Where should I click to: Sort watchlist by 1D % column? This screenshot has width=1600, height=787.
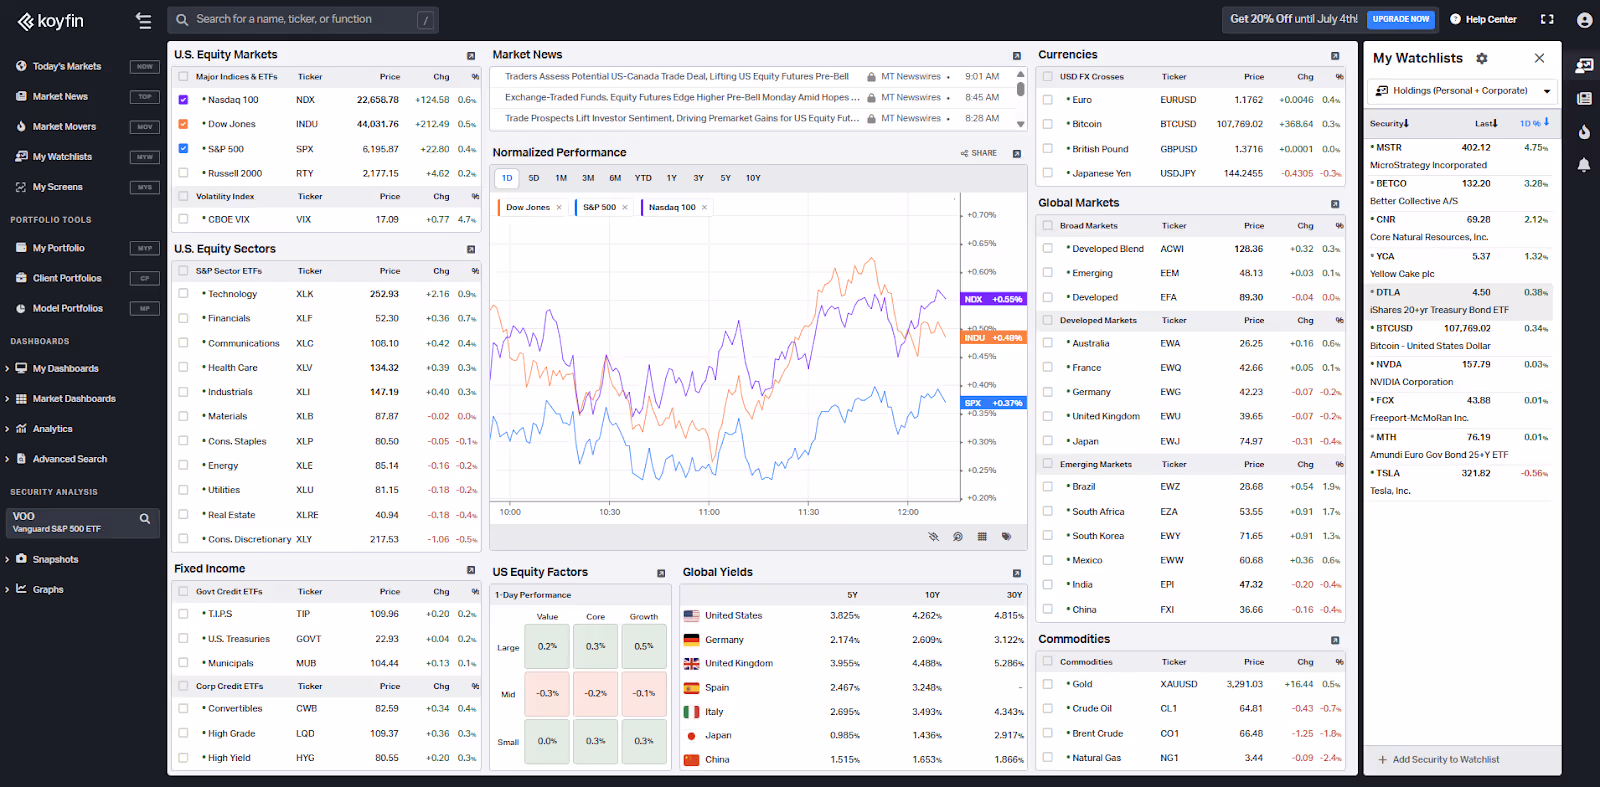click(1534, 123)
